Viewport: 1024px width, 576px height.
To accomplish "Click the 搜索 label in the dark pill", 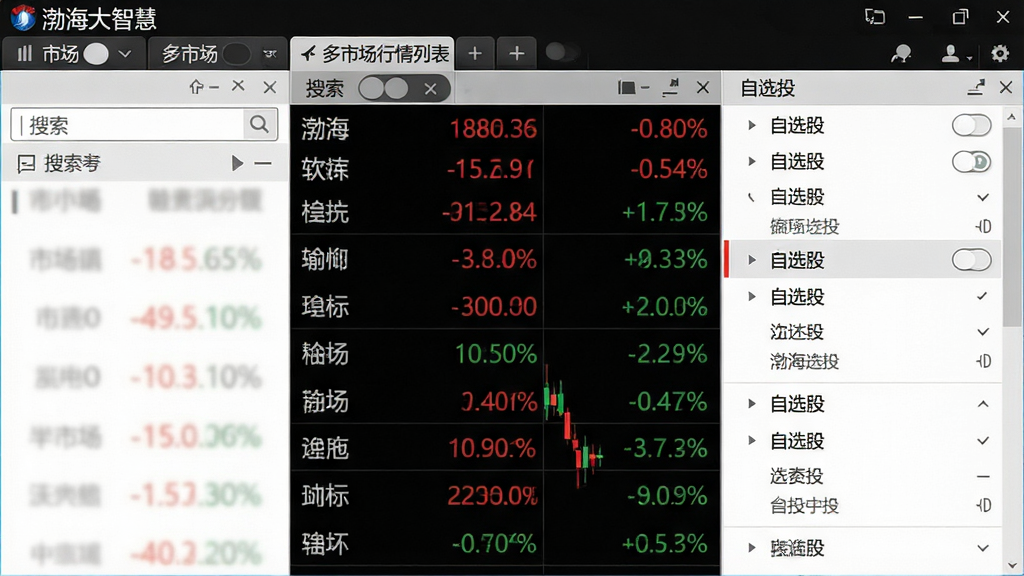I will [325, 89].
